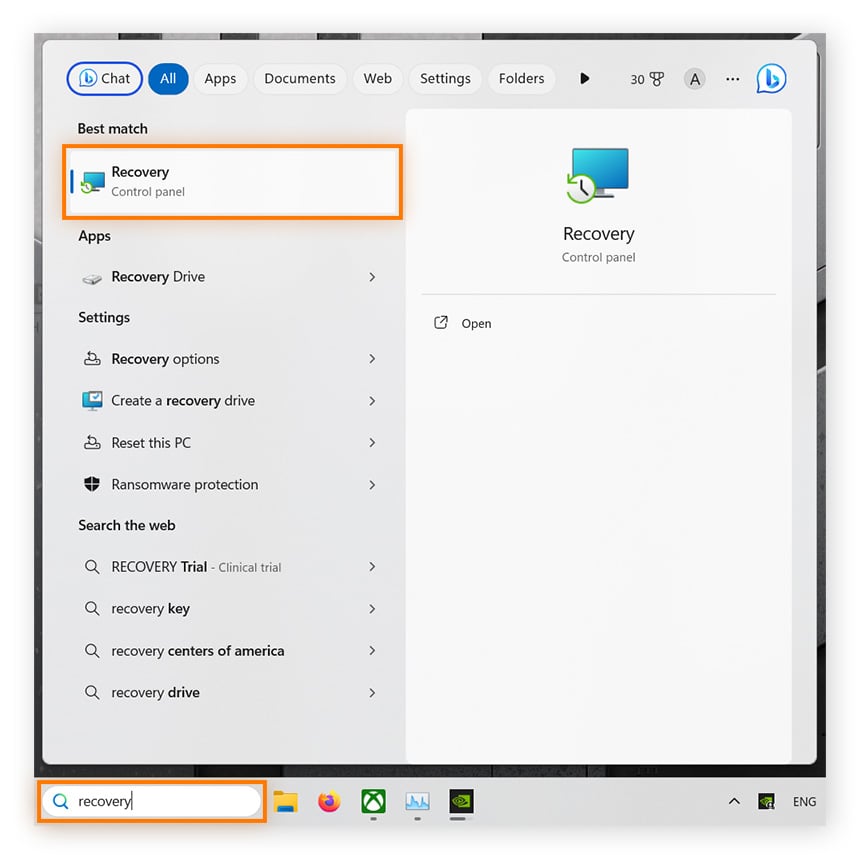Open the Chat feature in search
The width and height of the screenshot is (860, 858).
104,78
